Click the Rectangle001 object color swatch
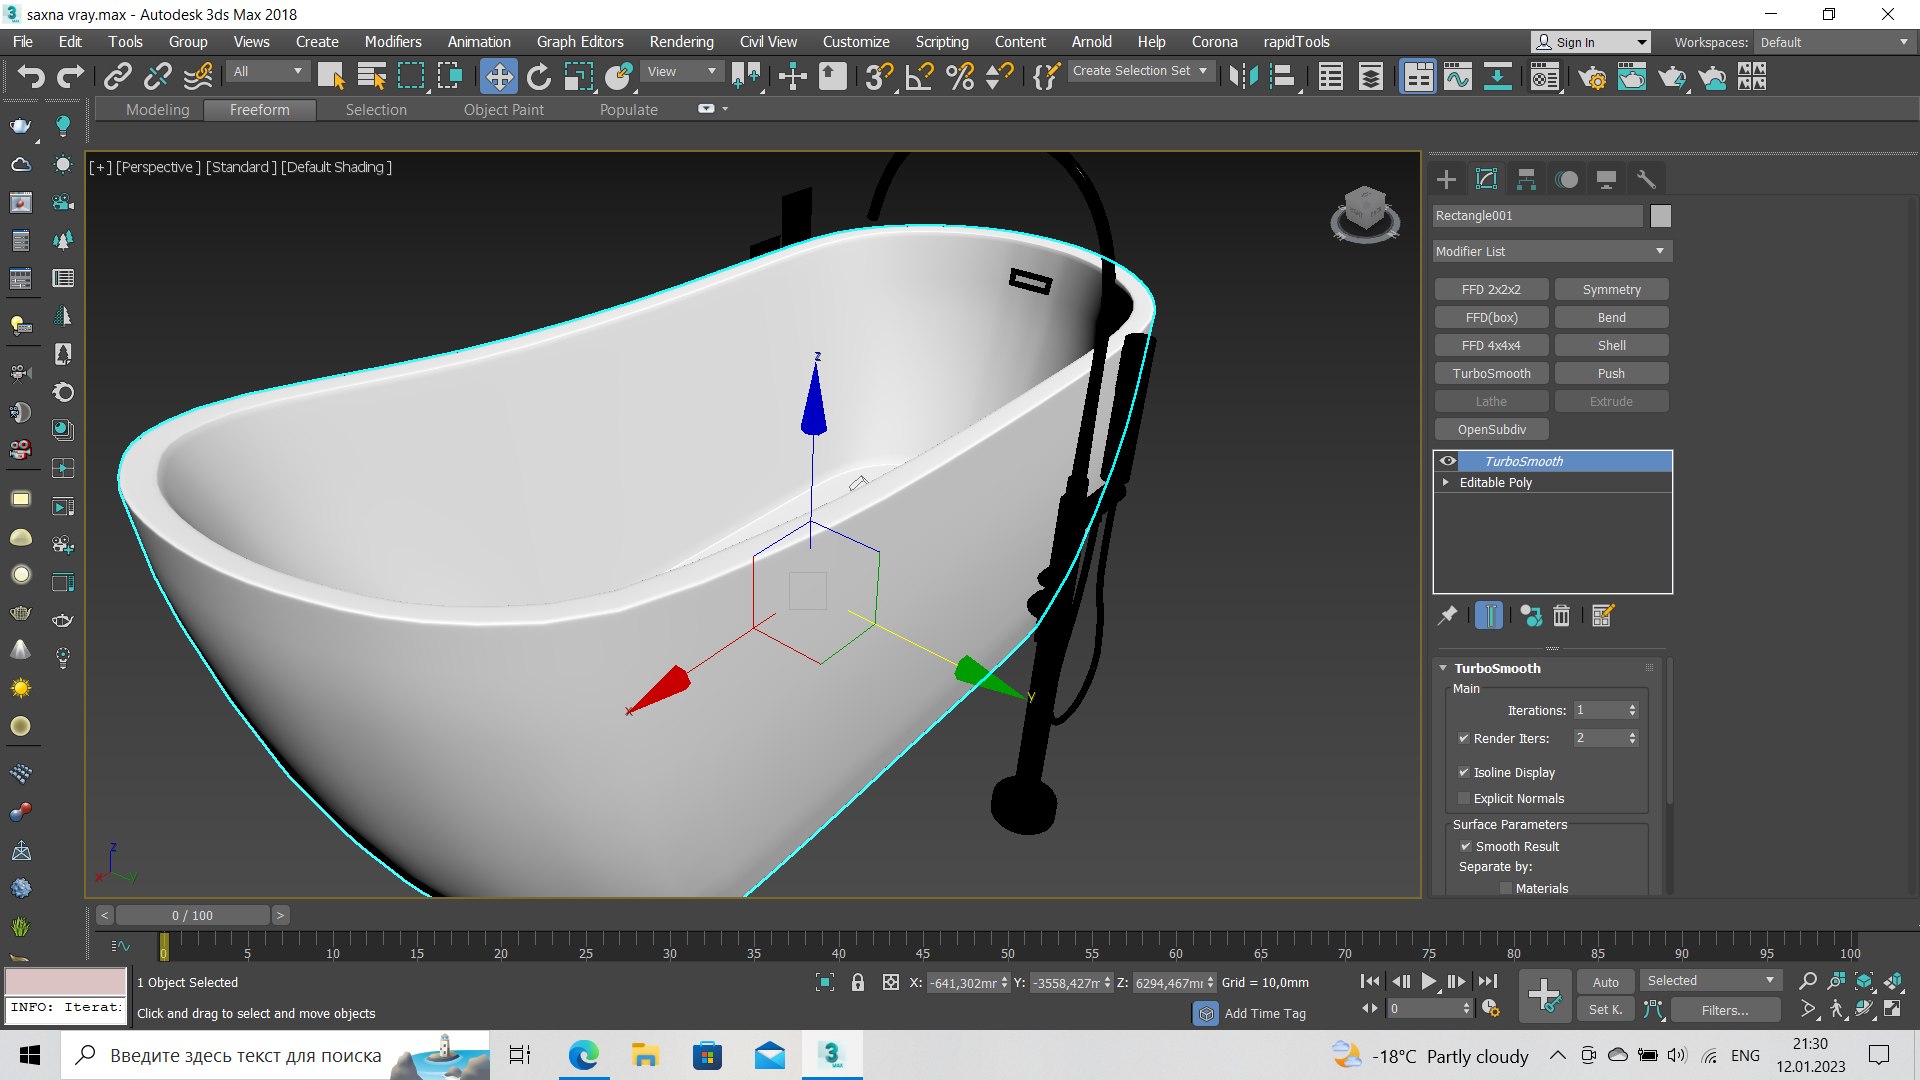Screen dimensions: 1920x1080 (1661, 216)
